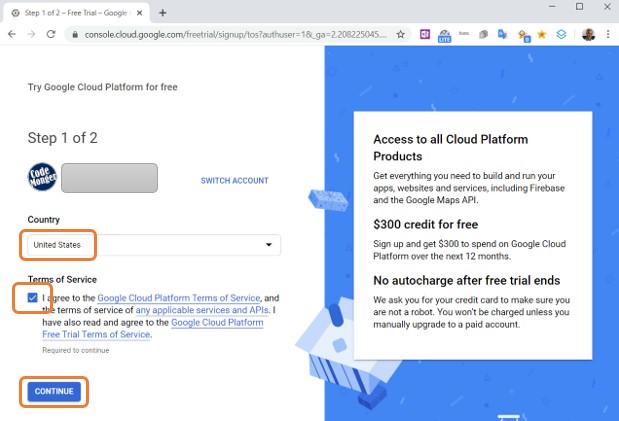The image size is (619, 421).
Task: Click SWITCH ACCOUNT
Action: pyautogui.click(x=234, y=180)
